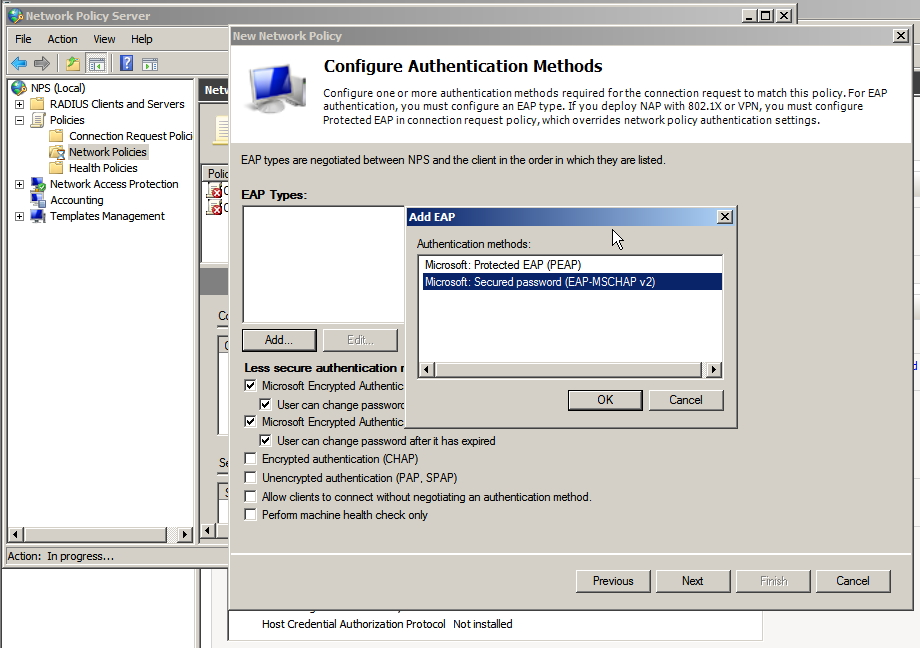Click the first disabled policy row icon

[x=215, y=191]
